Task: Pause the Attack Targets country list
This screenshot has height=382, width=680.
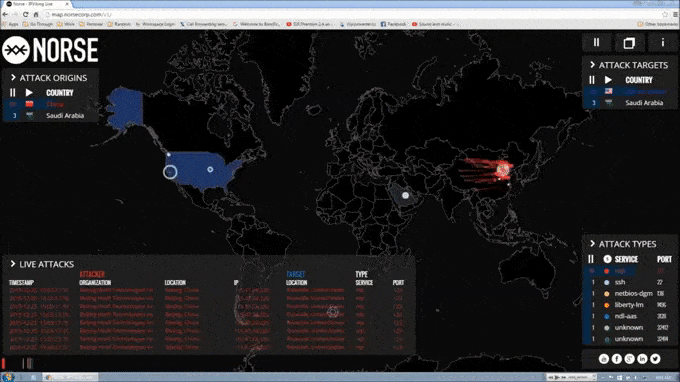Action: (592, 80)
